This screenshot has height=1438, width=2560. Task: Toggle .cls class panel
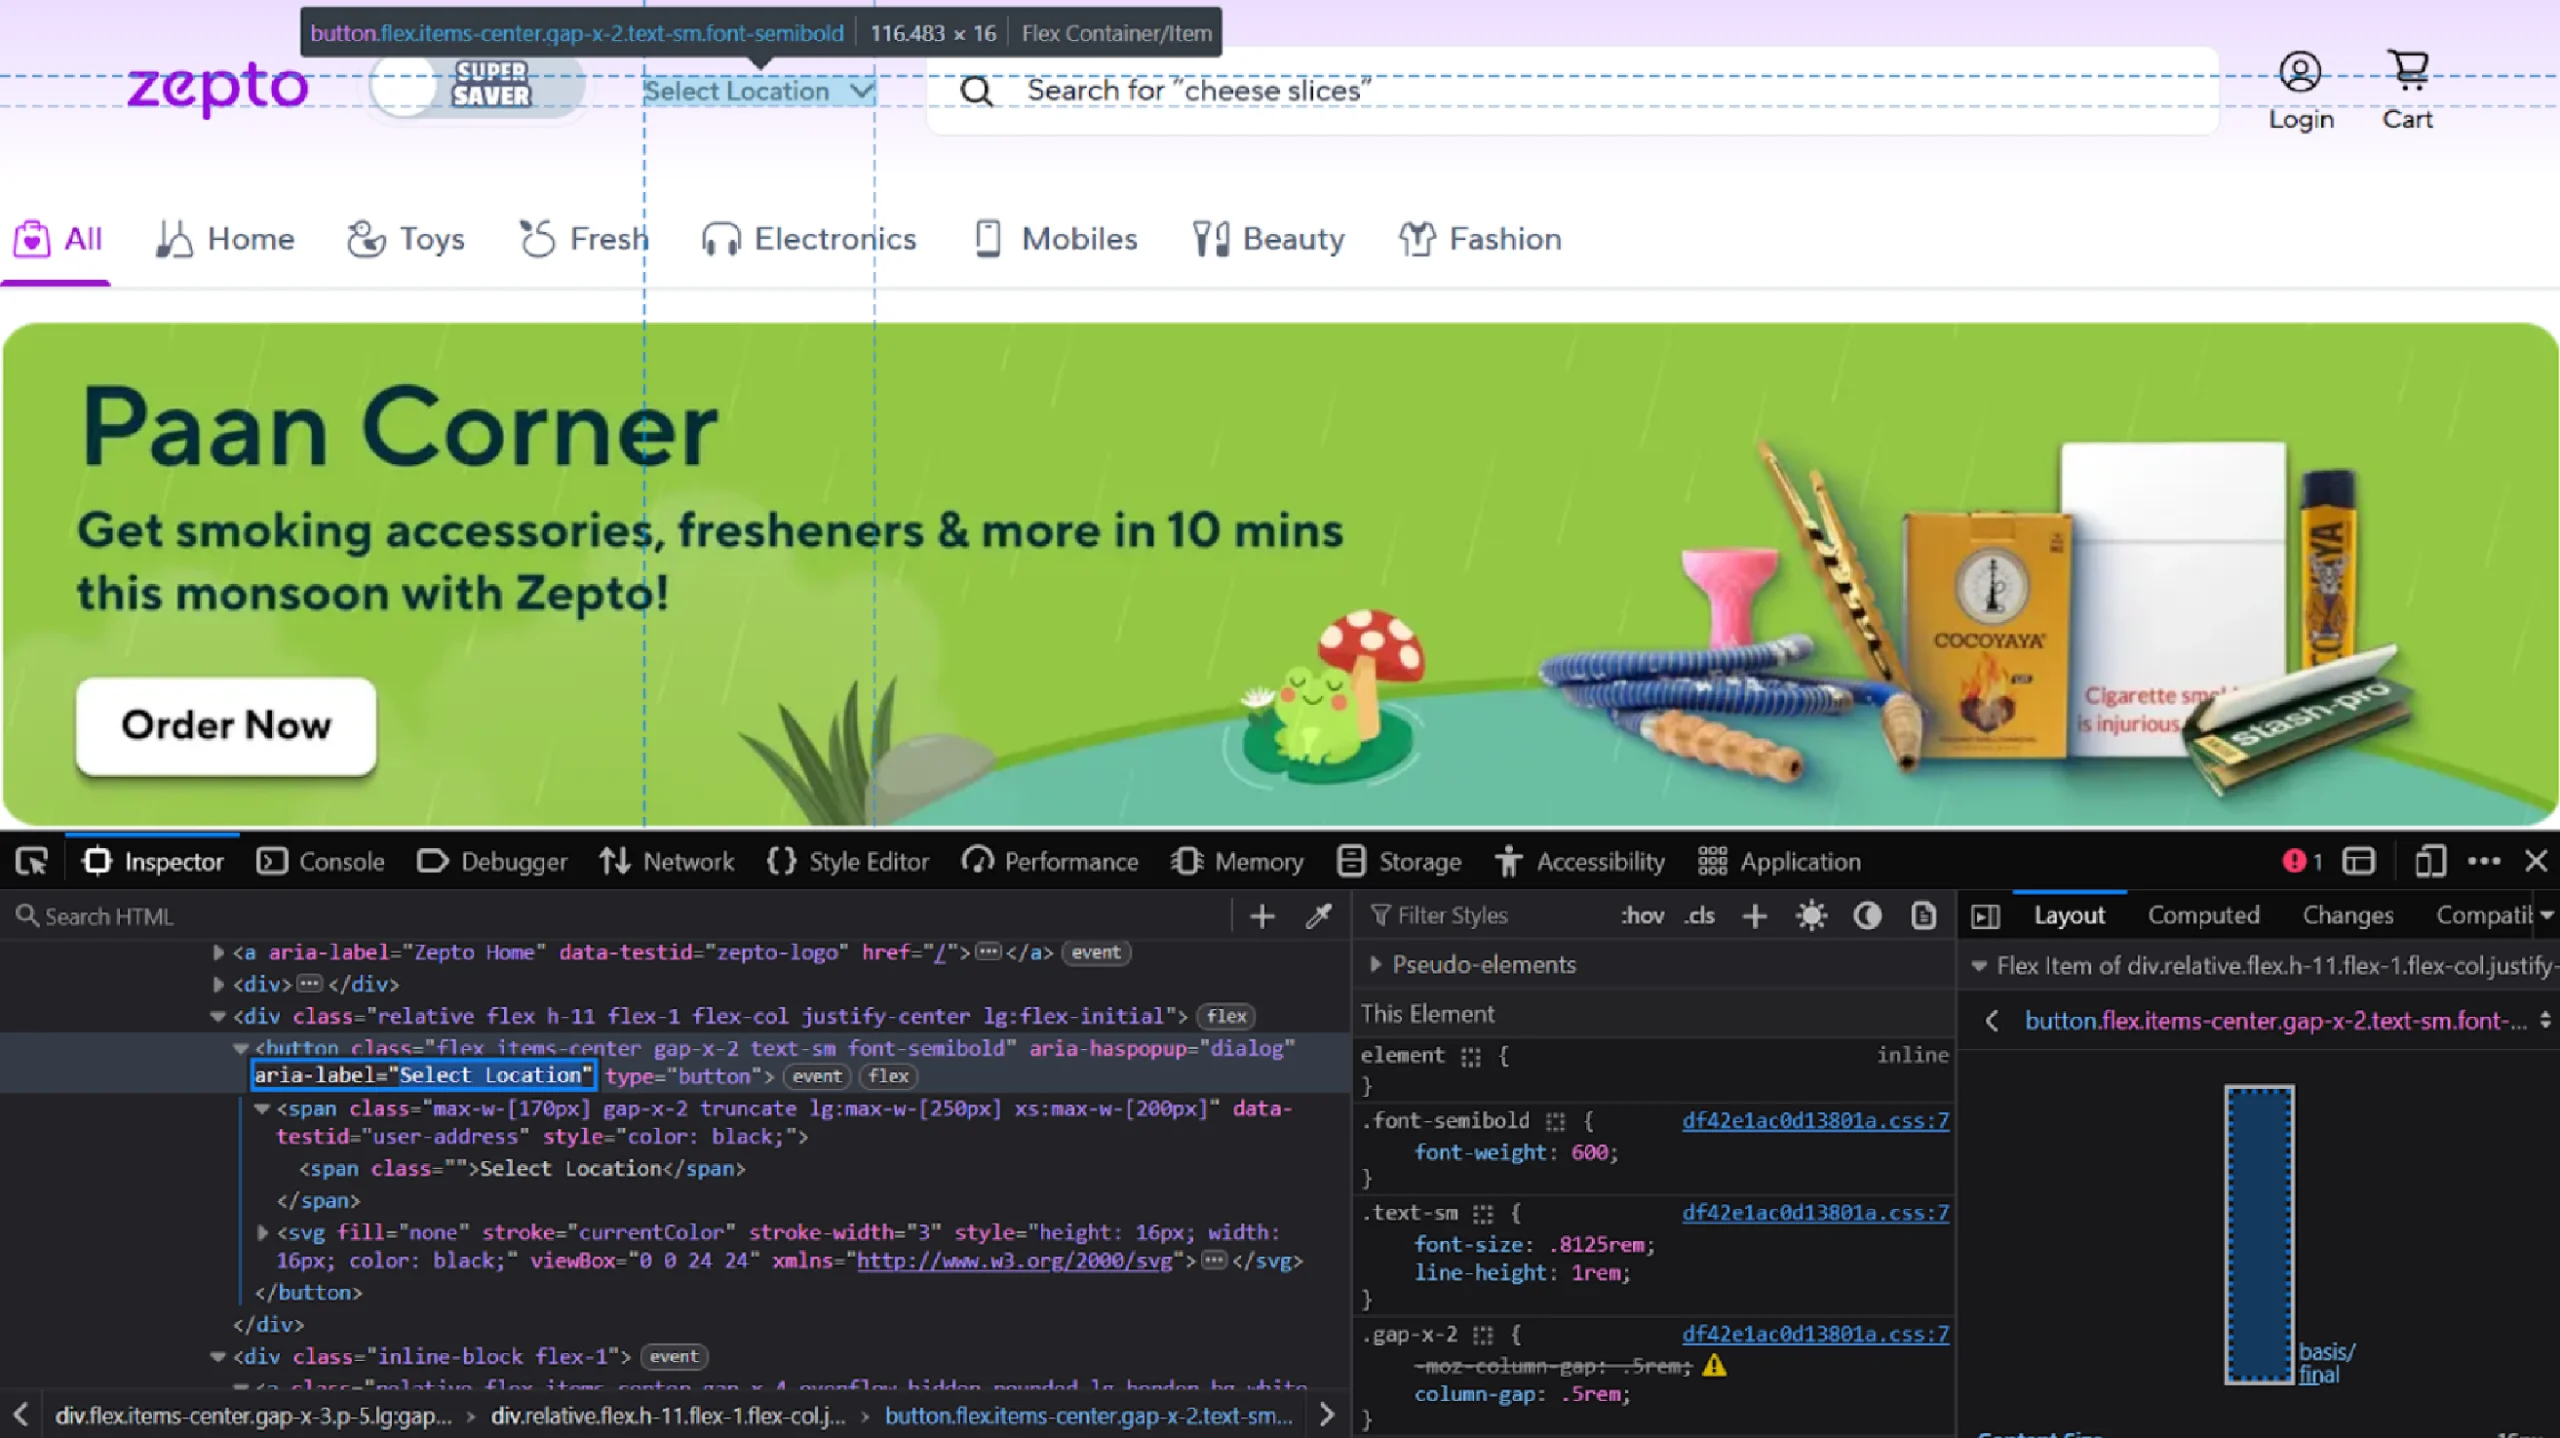(x=1699, y=916)
